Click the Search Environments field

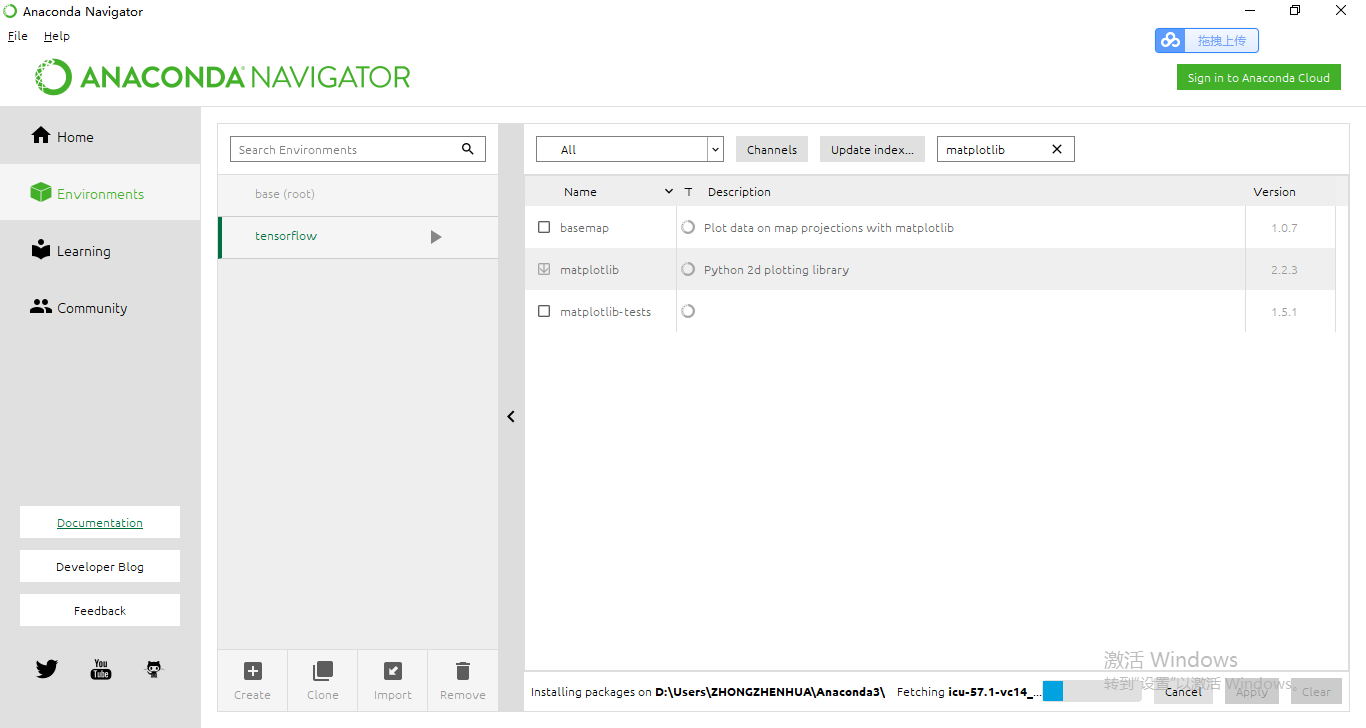pyautogui.click(x=358, y=149)
